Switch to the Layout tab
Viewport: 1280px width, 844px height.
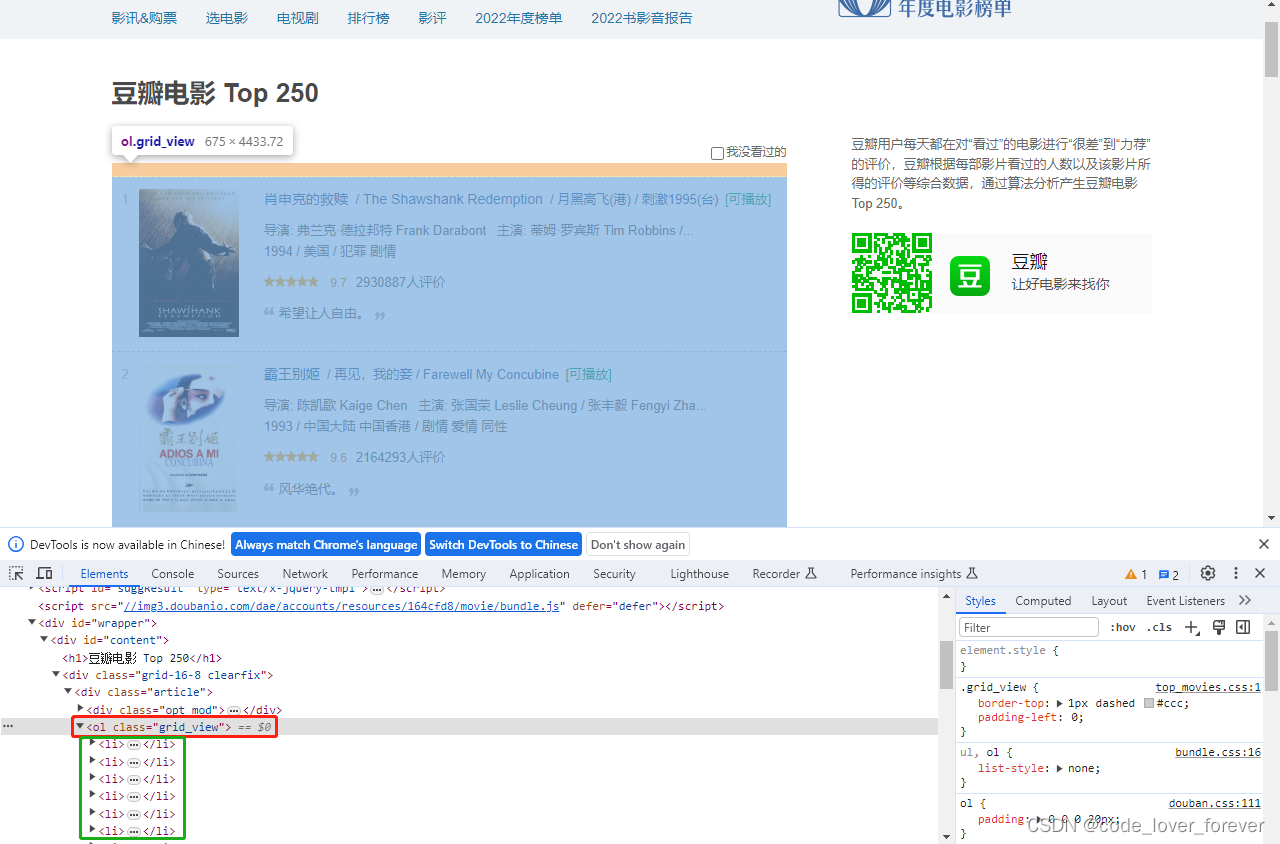1109,600
